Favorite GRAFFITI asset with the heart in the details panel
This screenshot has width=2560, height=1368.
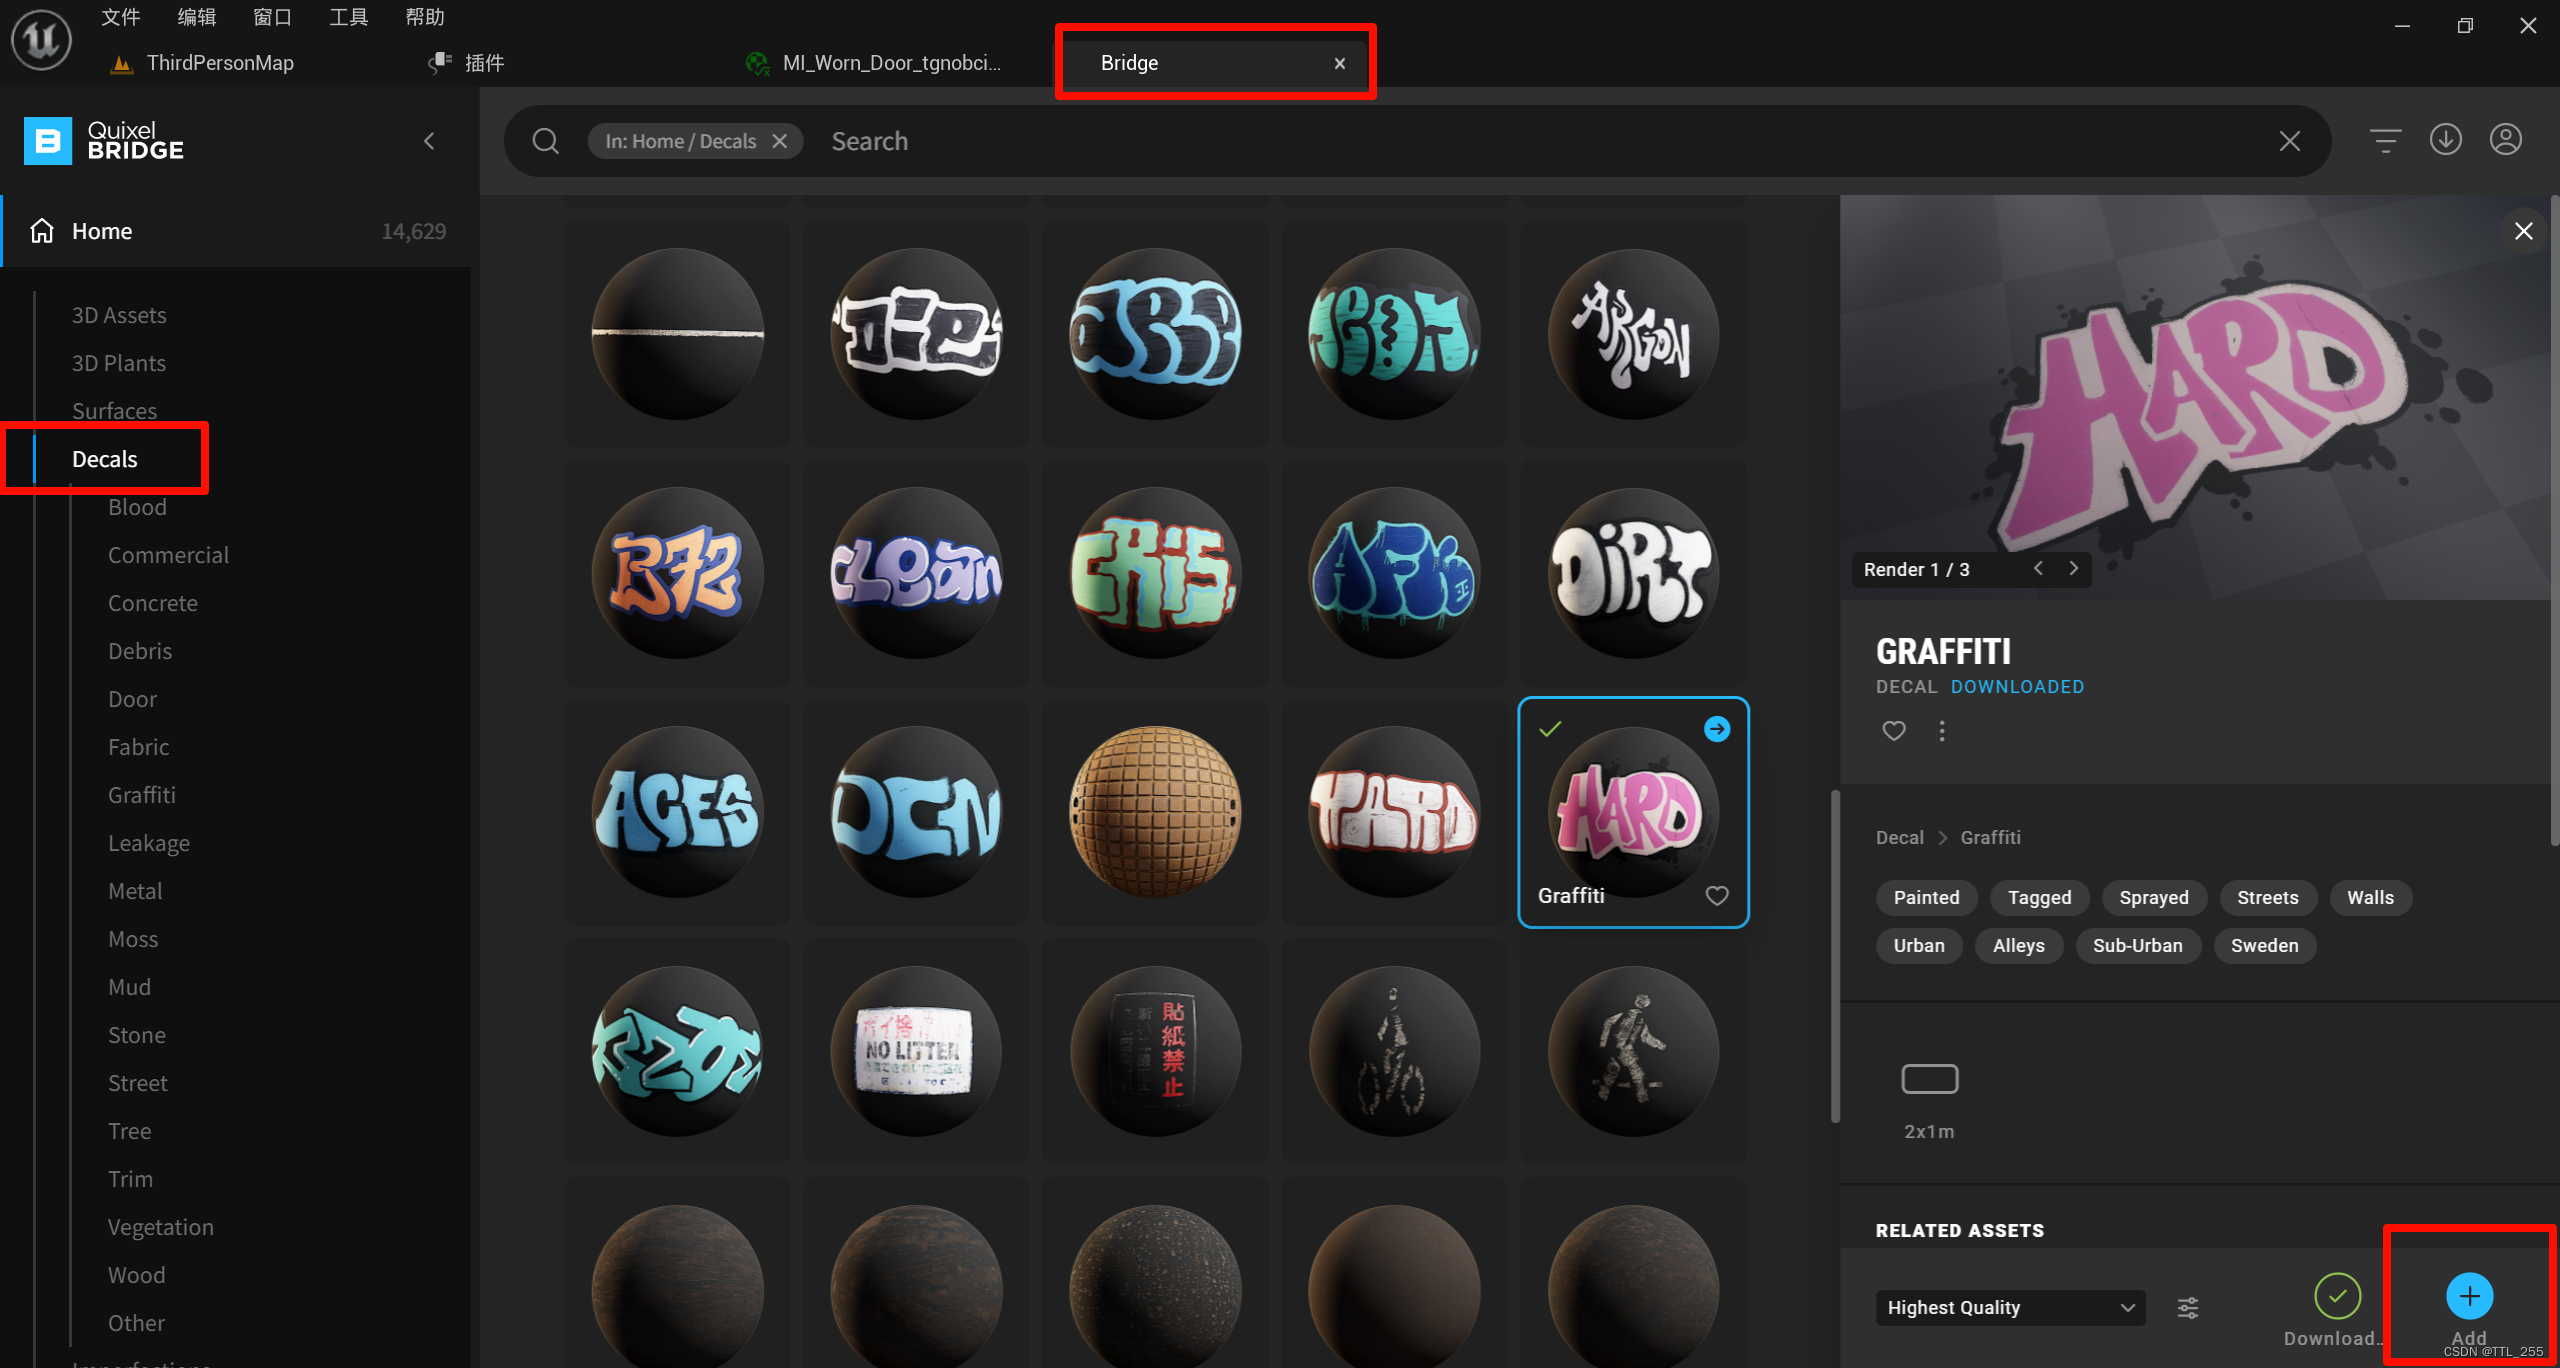coord(1894,731)
